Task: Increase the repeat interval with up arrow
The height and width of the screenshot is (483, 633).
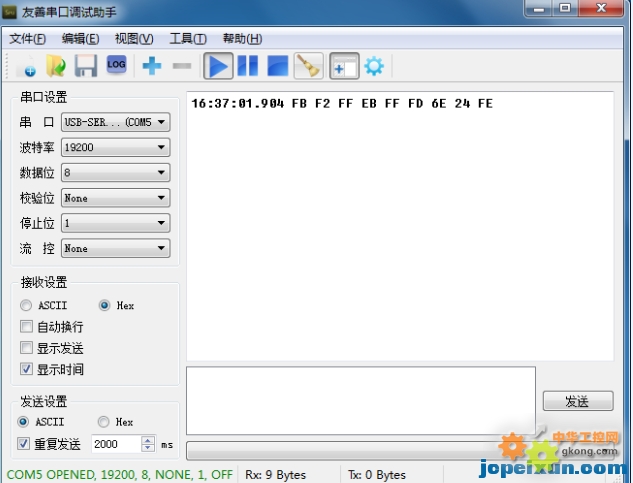Action: pos(148,440)
